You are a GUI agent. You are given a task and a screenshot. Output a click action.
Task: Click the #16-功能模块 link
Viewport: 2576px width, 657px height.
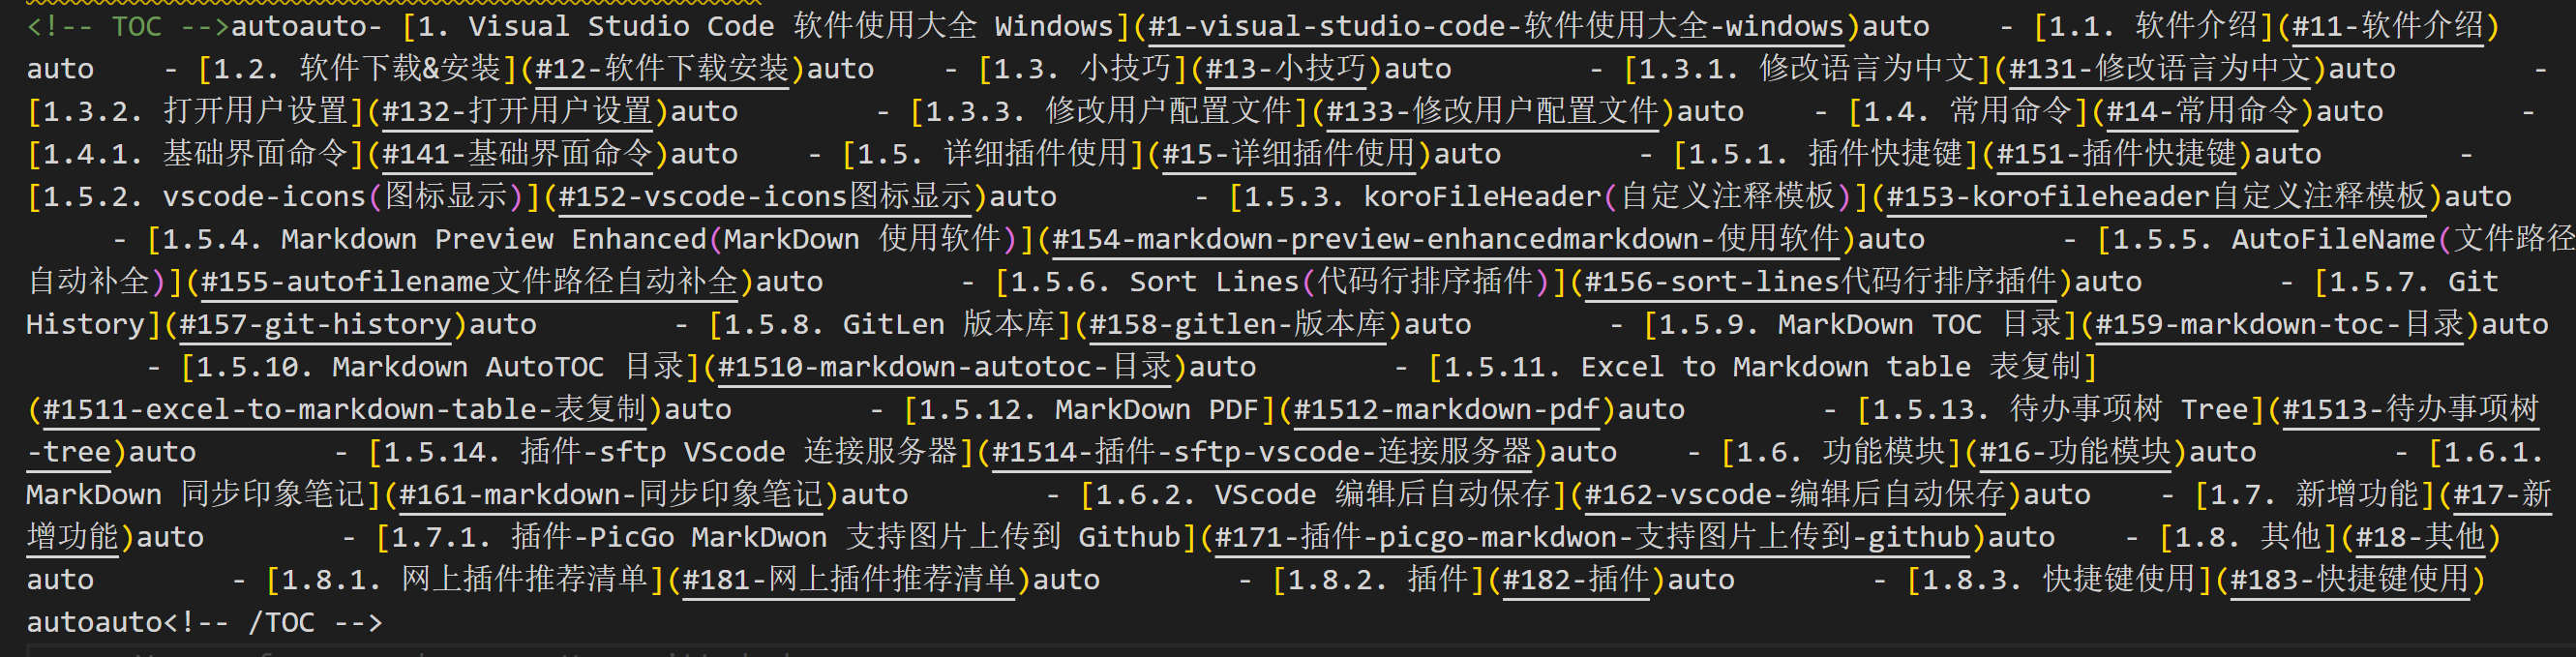point(2076,452)
